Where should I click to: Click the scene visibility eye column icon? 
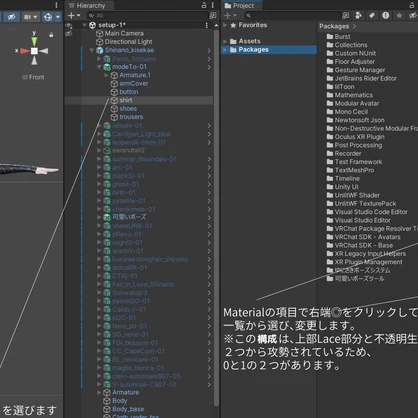(x=69, y=26)
